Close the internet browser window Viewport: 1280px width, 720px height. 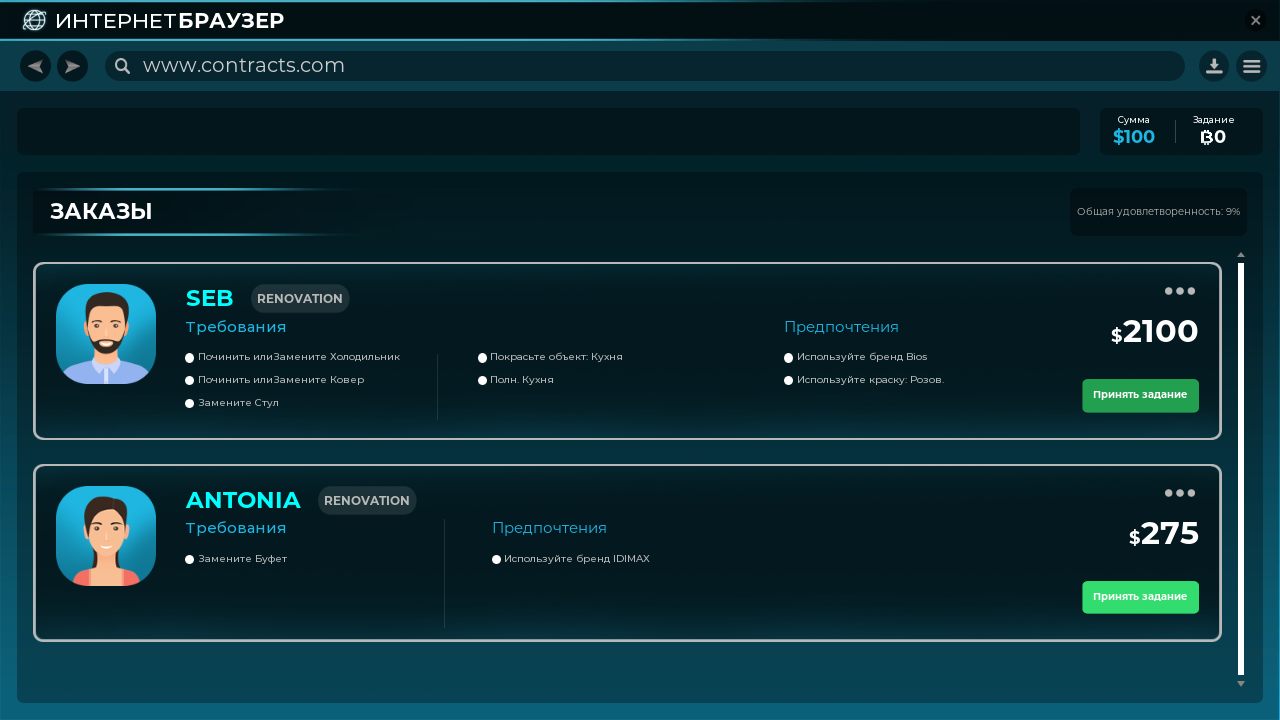click(1256, 20)
